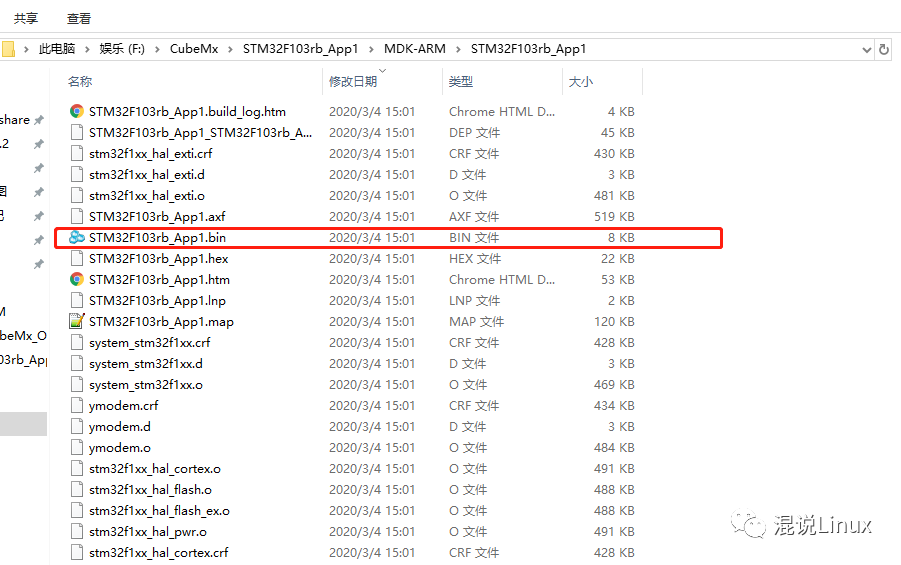Open the 查看 ribbon tab

[79, 18]
